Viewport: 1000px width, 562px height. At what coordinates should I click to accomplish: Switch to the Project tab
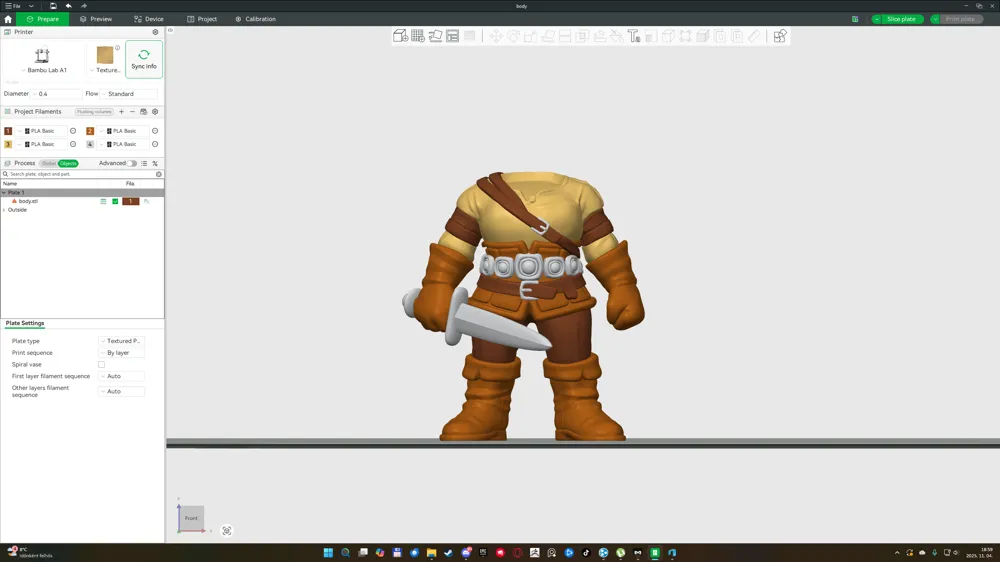pos(202,19)
